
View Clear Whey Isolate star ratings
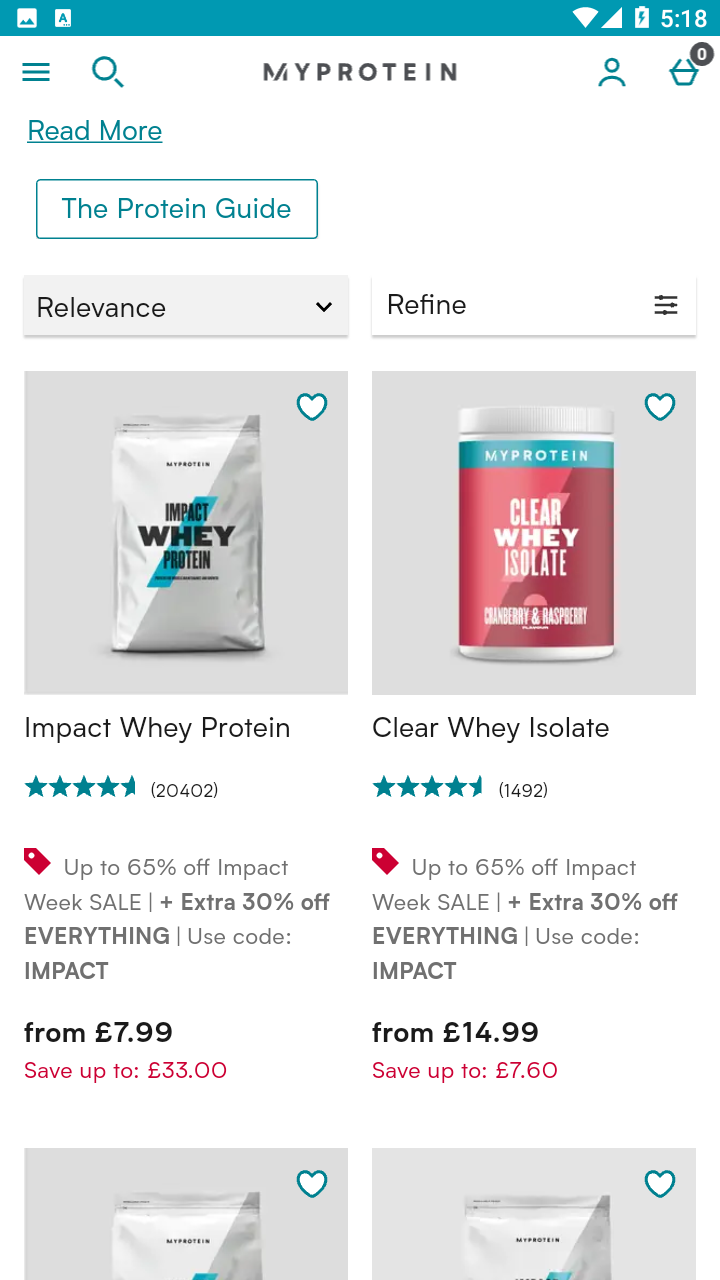tap(429, 788)
